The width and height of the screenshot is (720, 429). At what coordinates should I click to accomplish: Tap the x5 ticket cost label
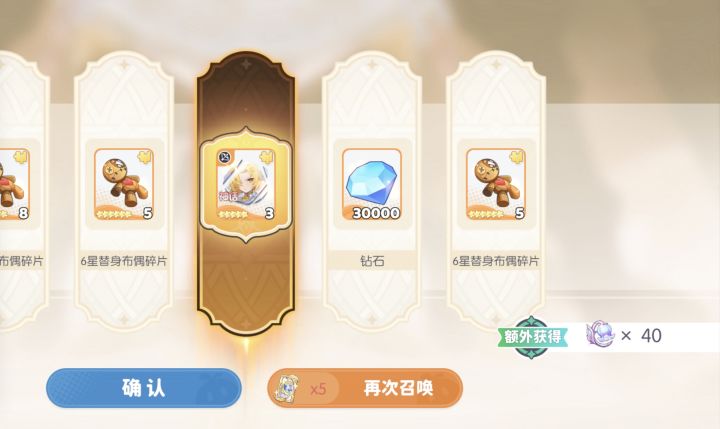(318, 389)
